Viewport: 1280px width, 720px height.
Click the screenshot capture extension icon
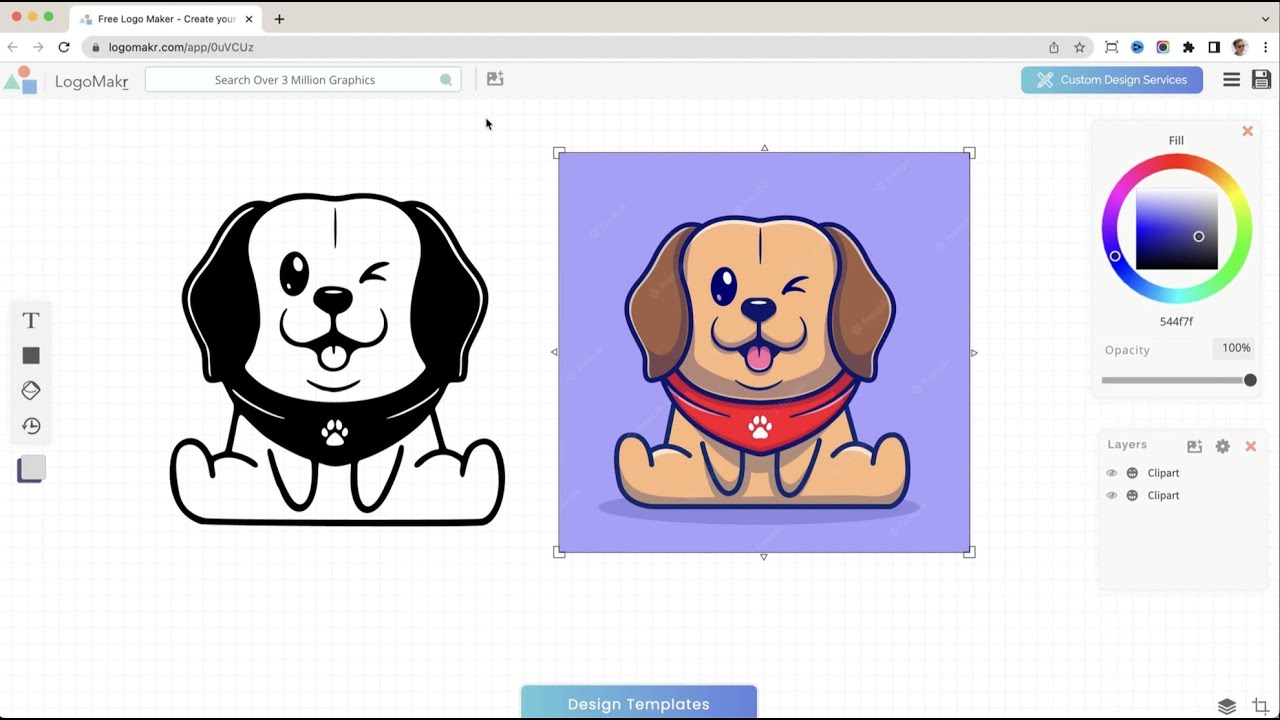1111,47
